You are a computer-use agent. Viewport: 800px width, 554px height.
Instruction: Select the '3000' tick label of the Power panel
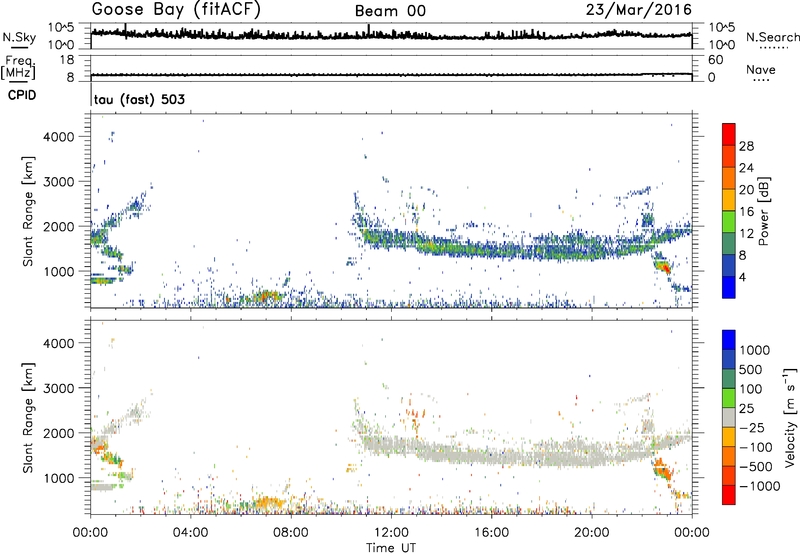59,182
